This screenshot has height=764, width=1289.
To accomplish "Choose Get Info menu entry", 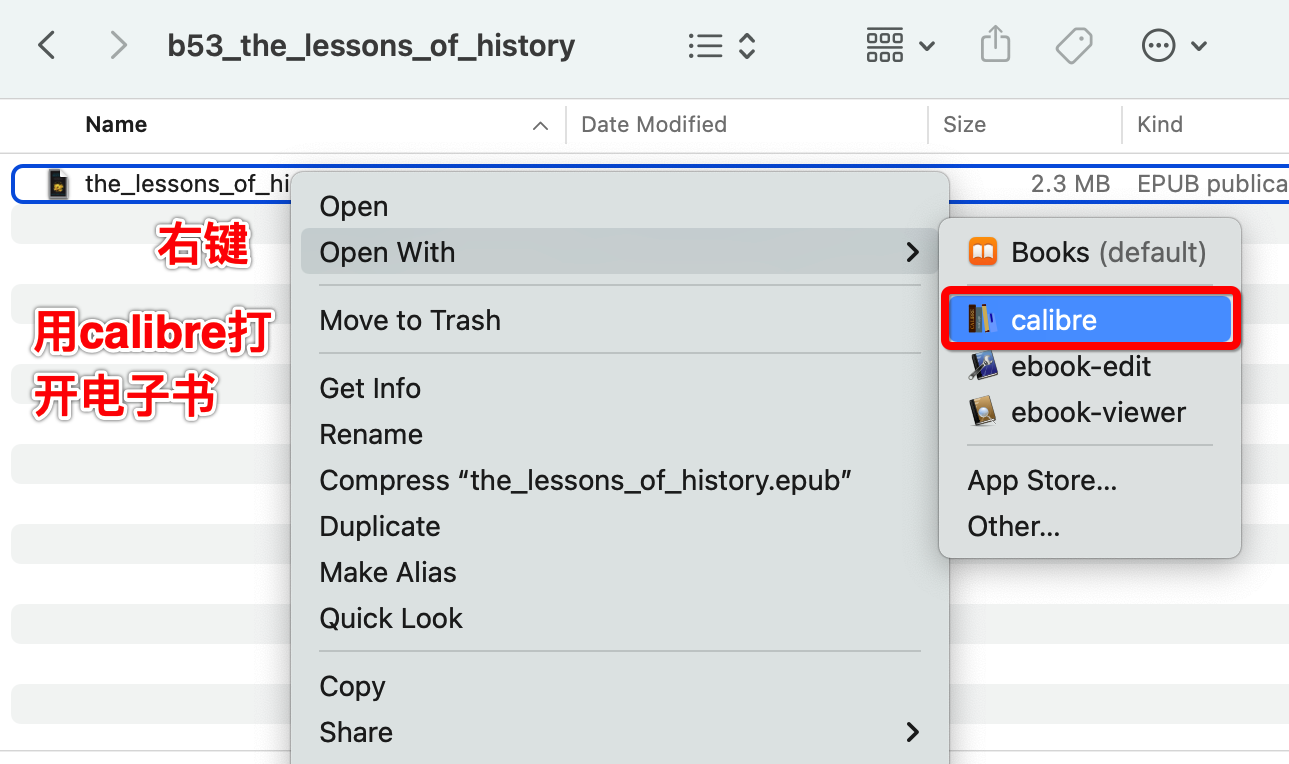I will [x=370, y=389].
